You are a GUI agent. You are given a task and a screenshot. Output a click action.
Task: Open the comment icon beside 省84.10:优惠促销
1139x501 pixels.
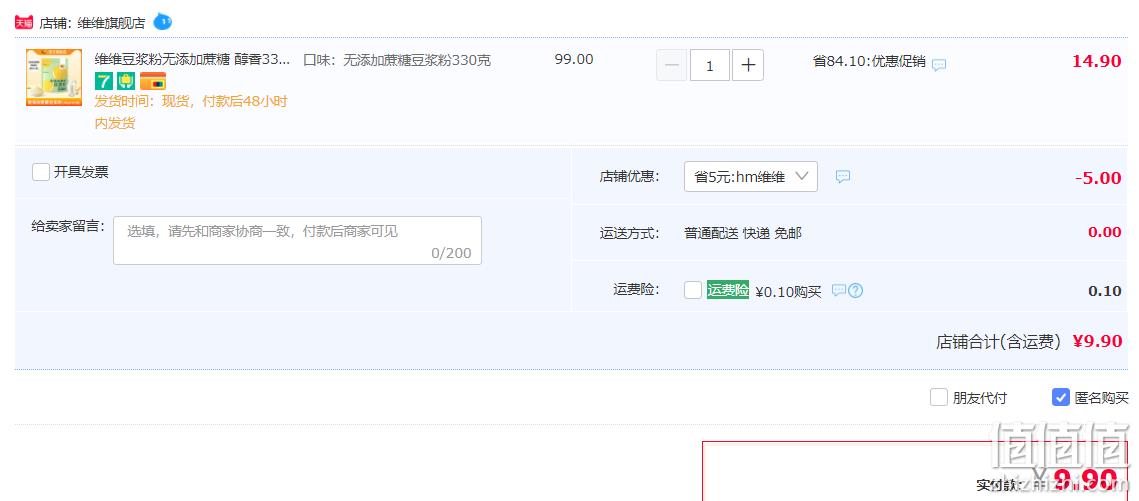pos(939,65)
